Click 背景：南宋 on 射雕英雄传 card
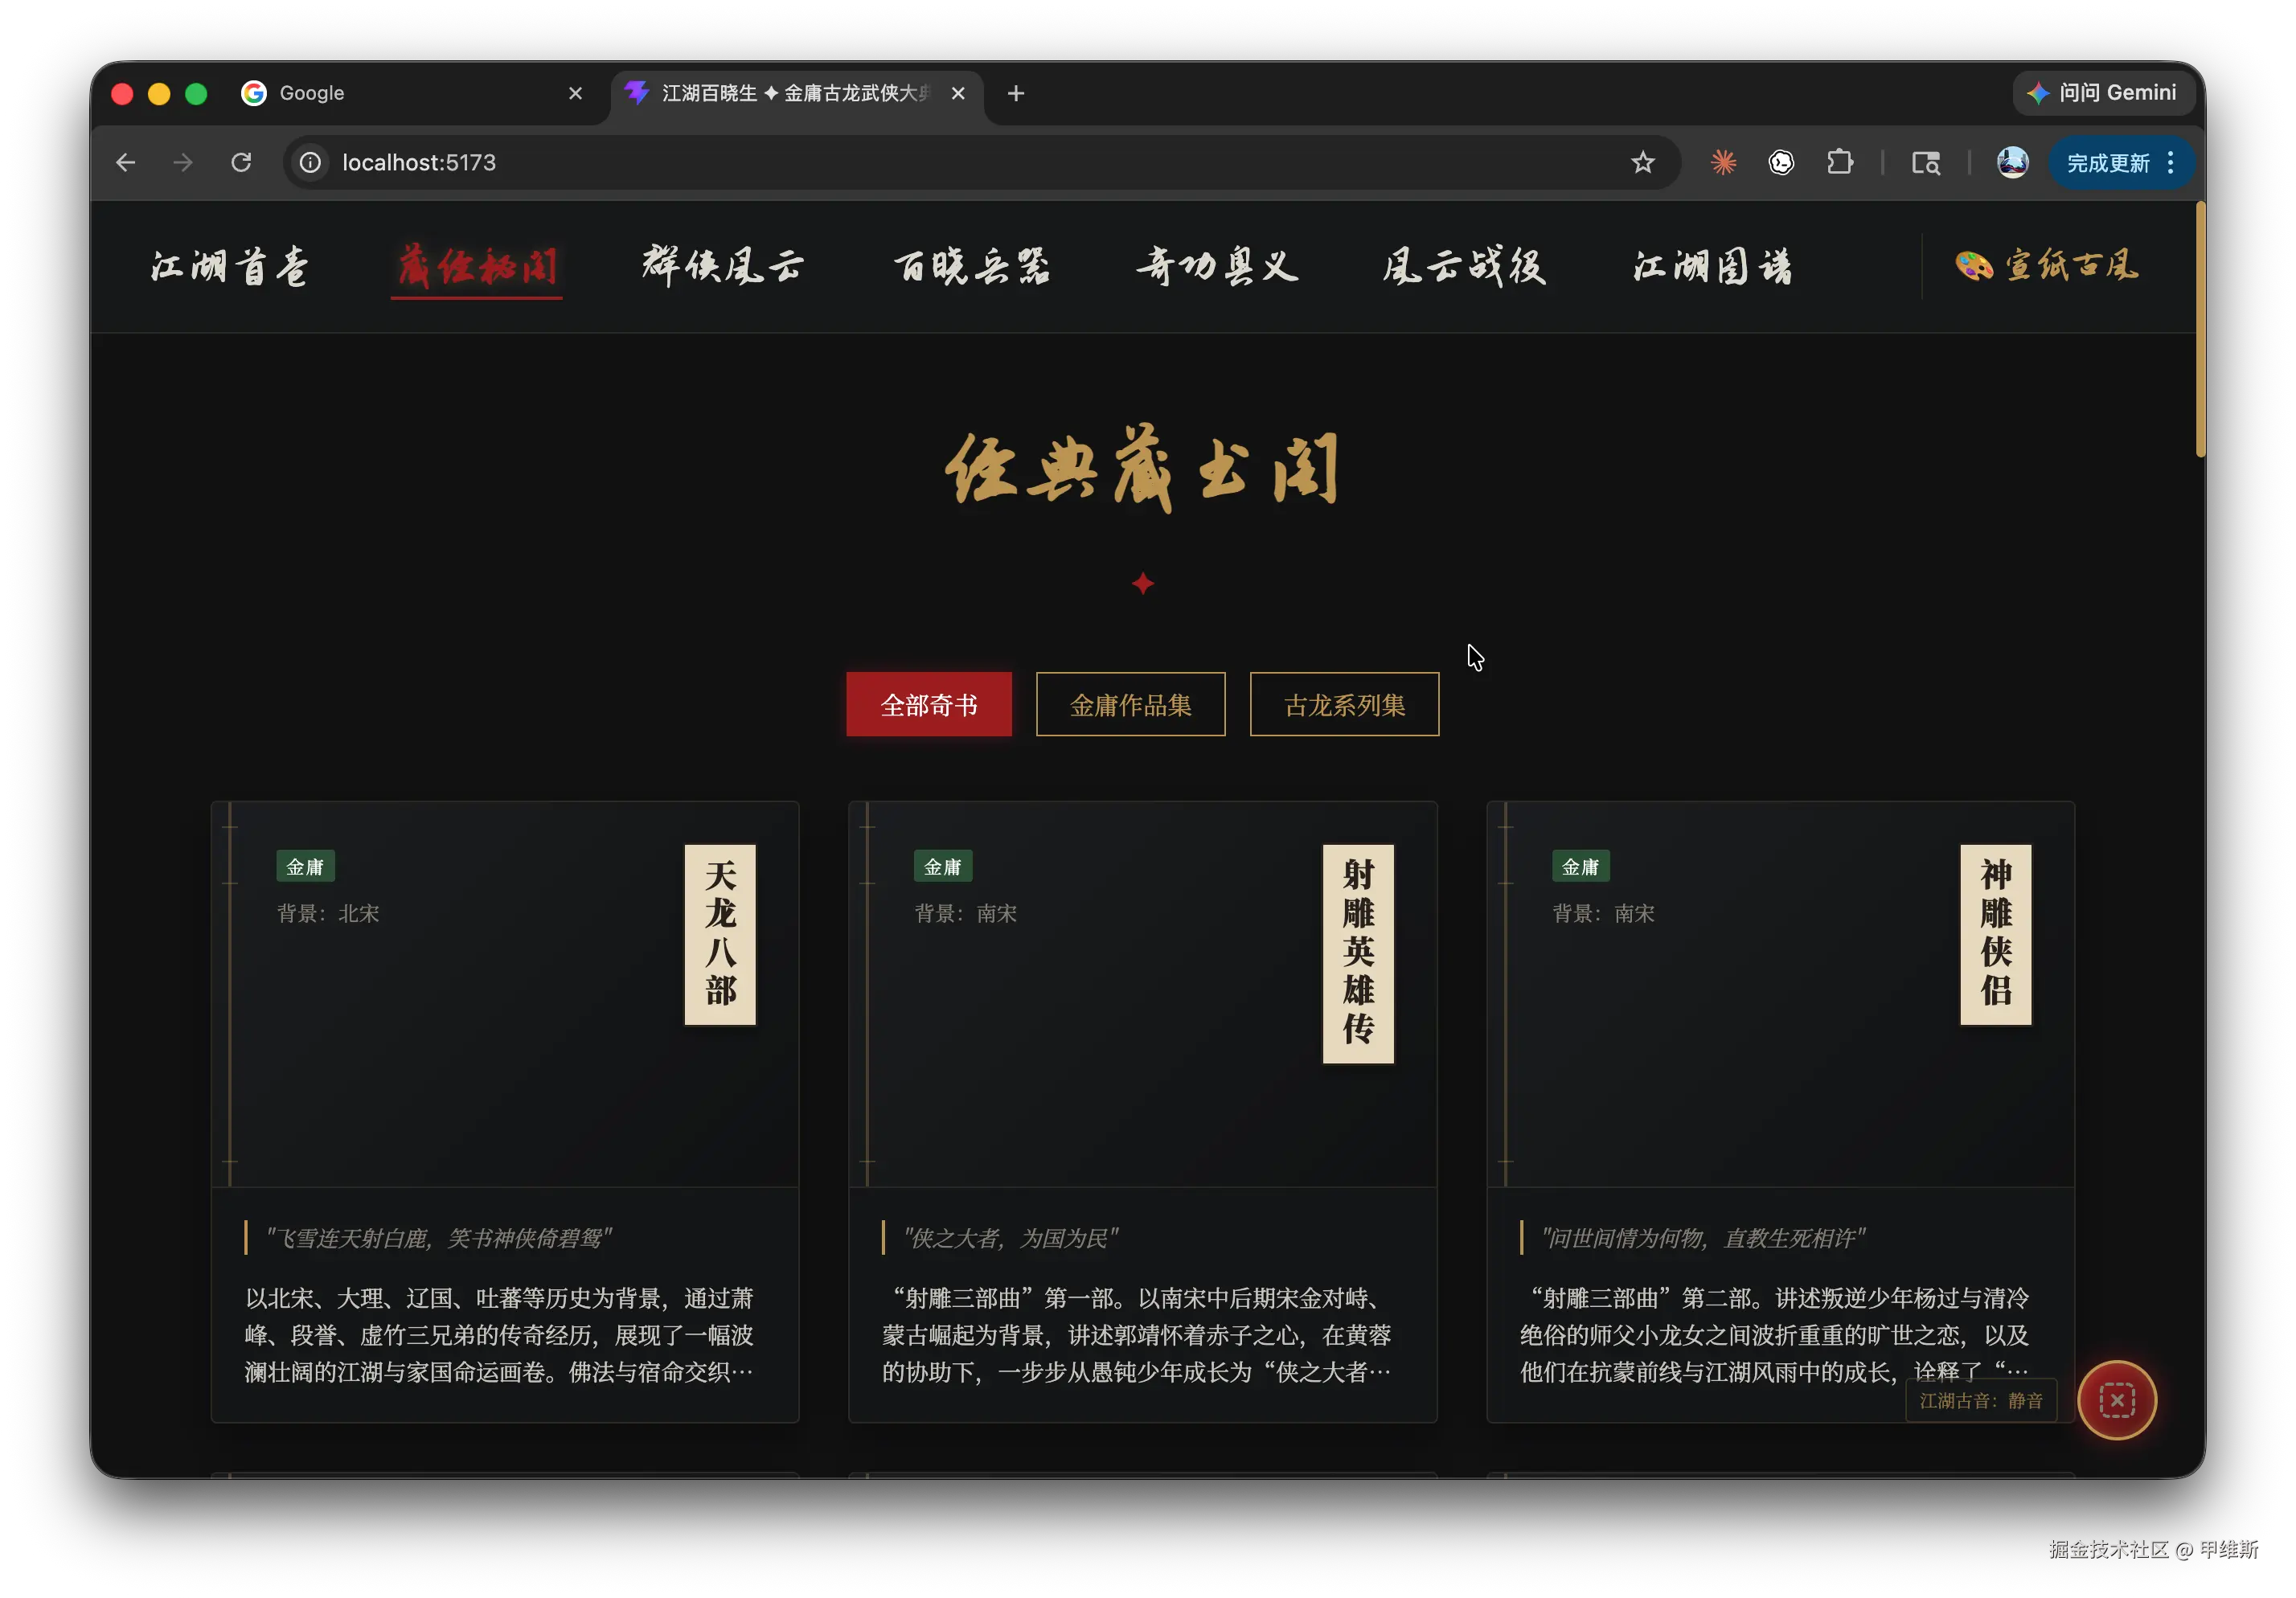The width and height of the screenshot is (2296, 1598). point(965,913)
